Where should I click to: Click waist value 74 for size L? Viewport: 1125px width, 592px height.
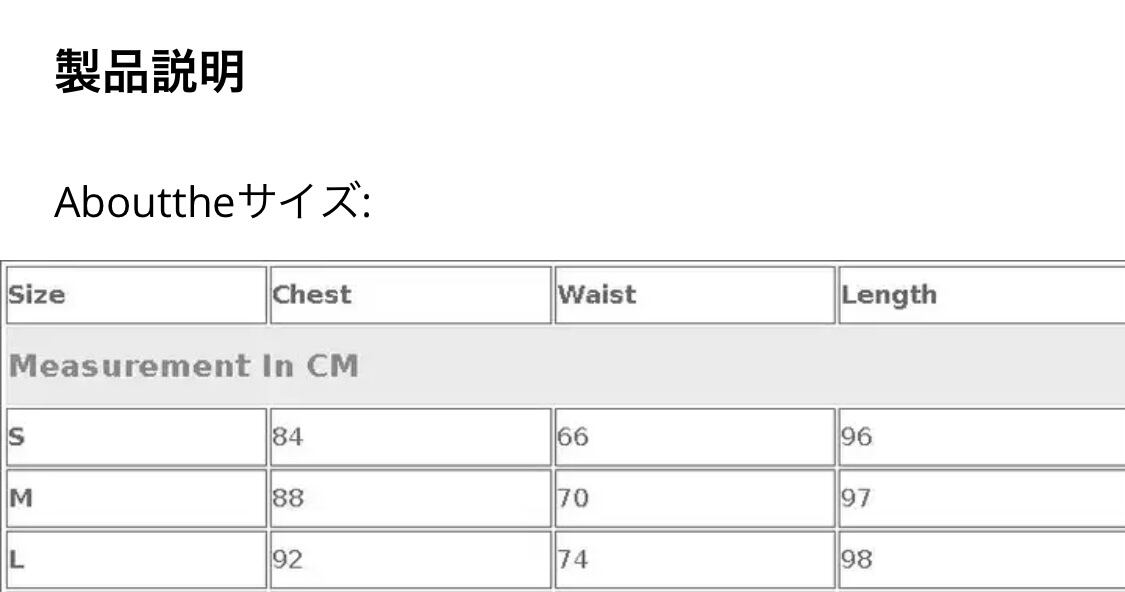coord(573,560)
